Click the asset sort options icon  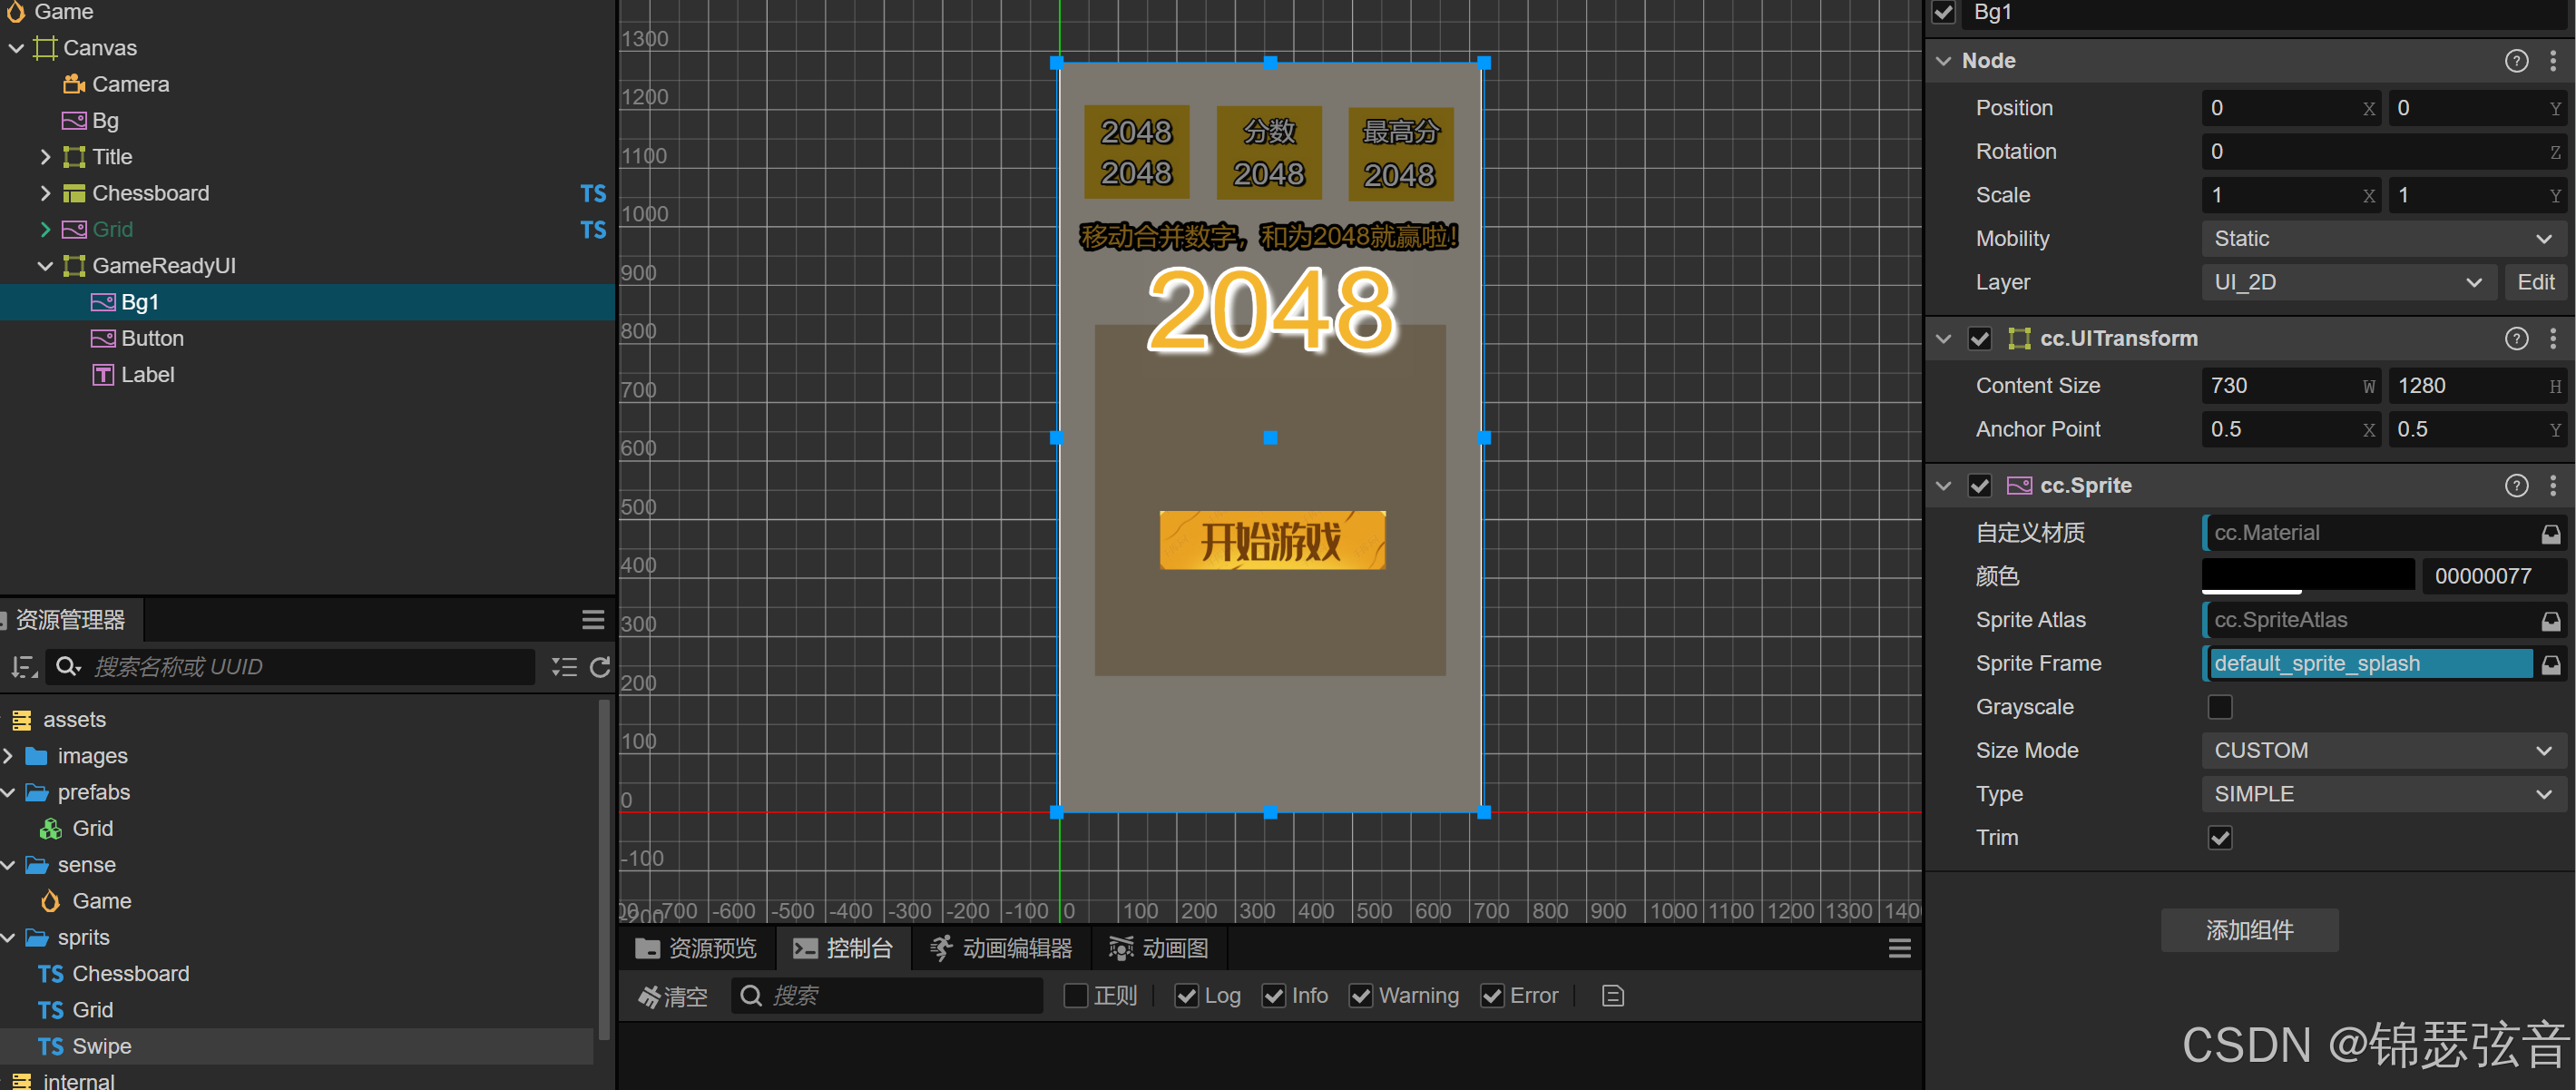pos(24,667)
